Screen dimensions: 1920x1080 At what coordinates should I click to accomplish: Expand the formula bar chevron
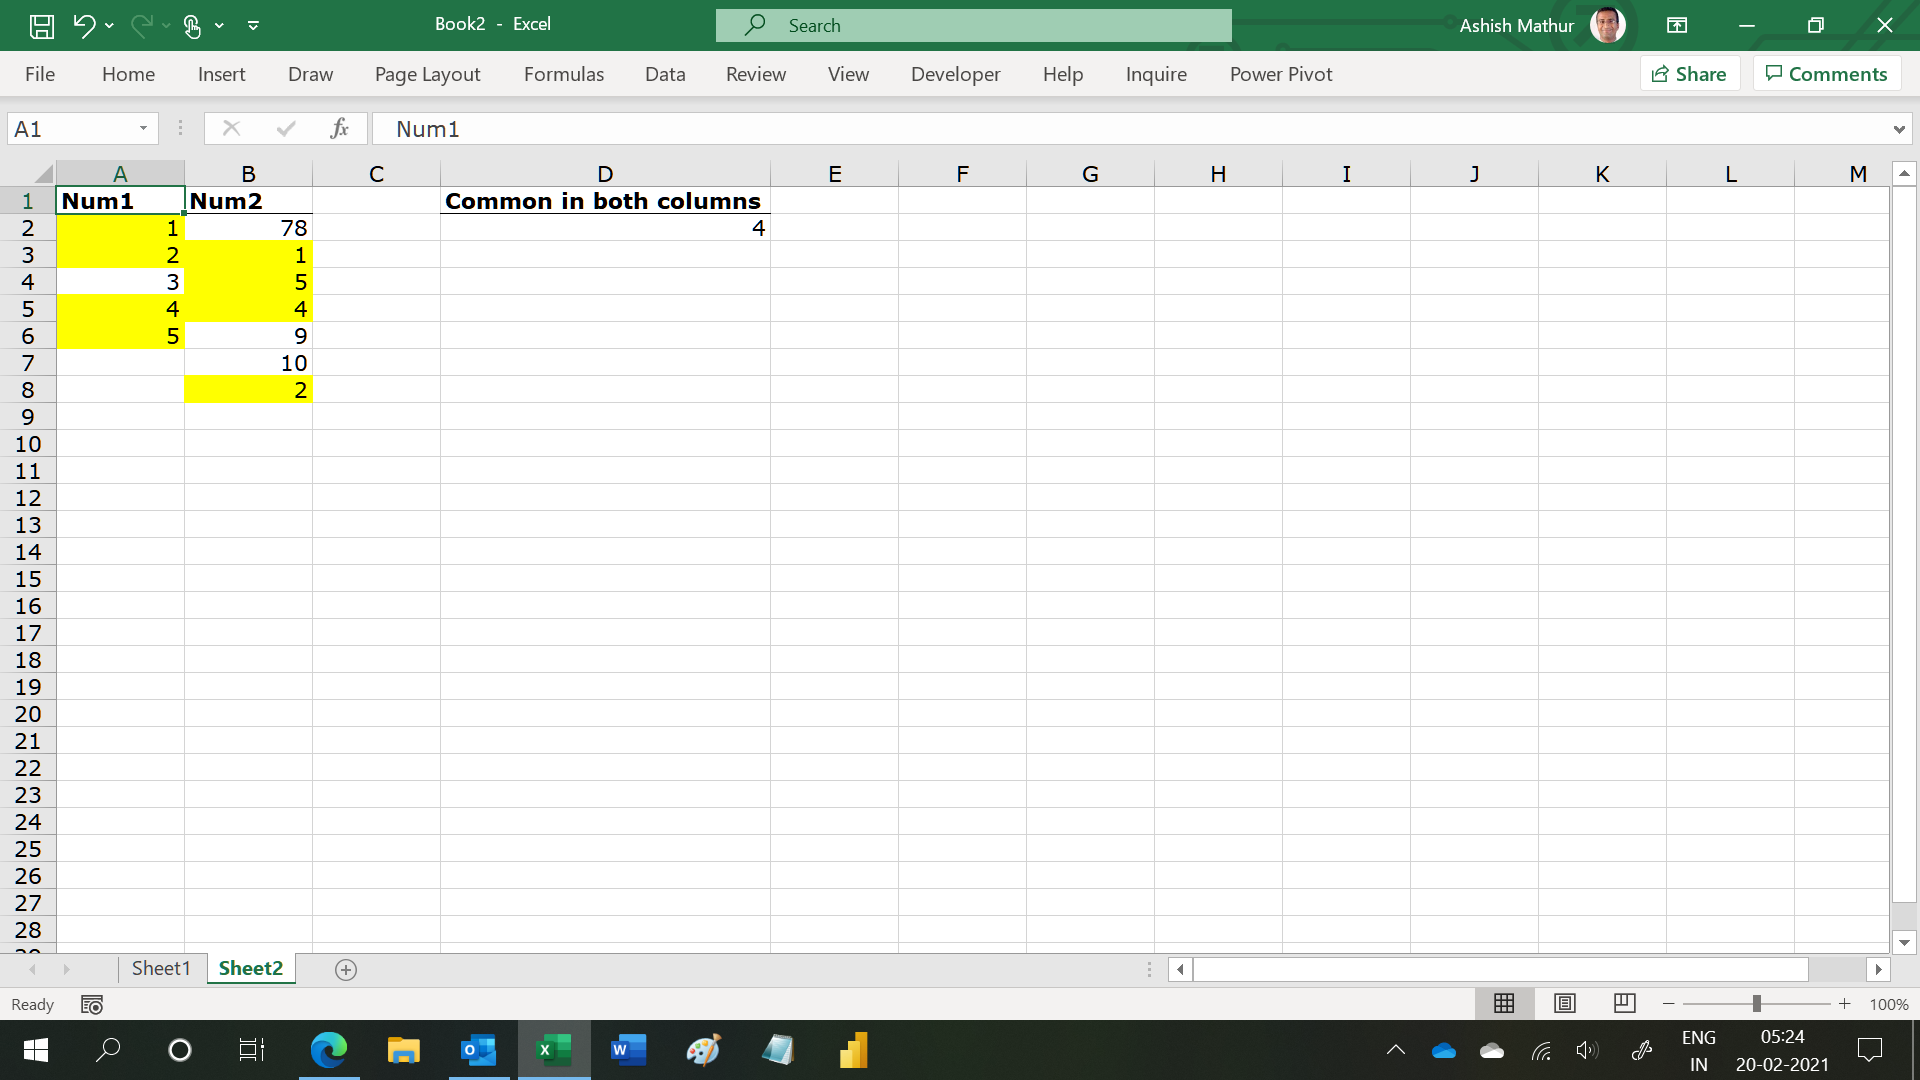coord(1898,129)
